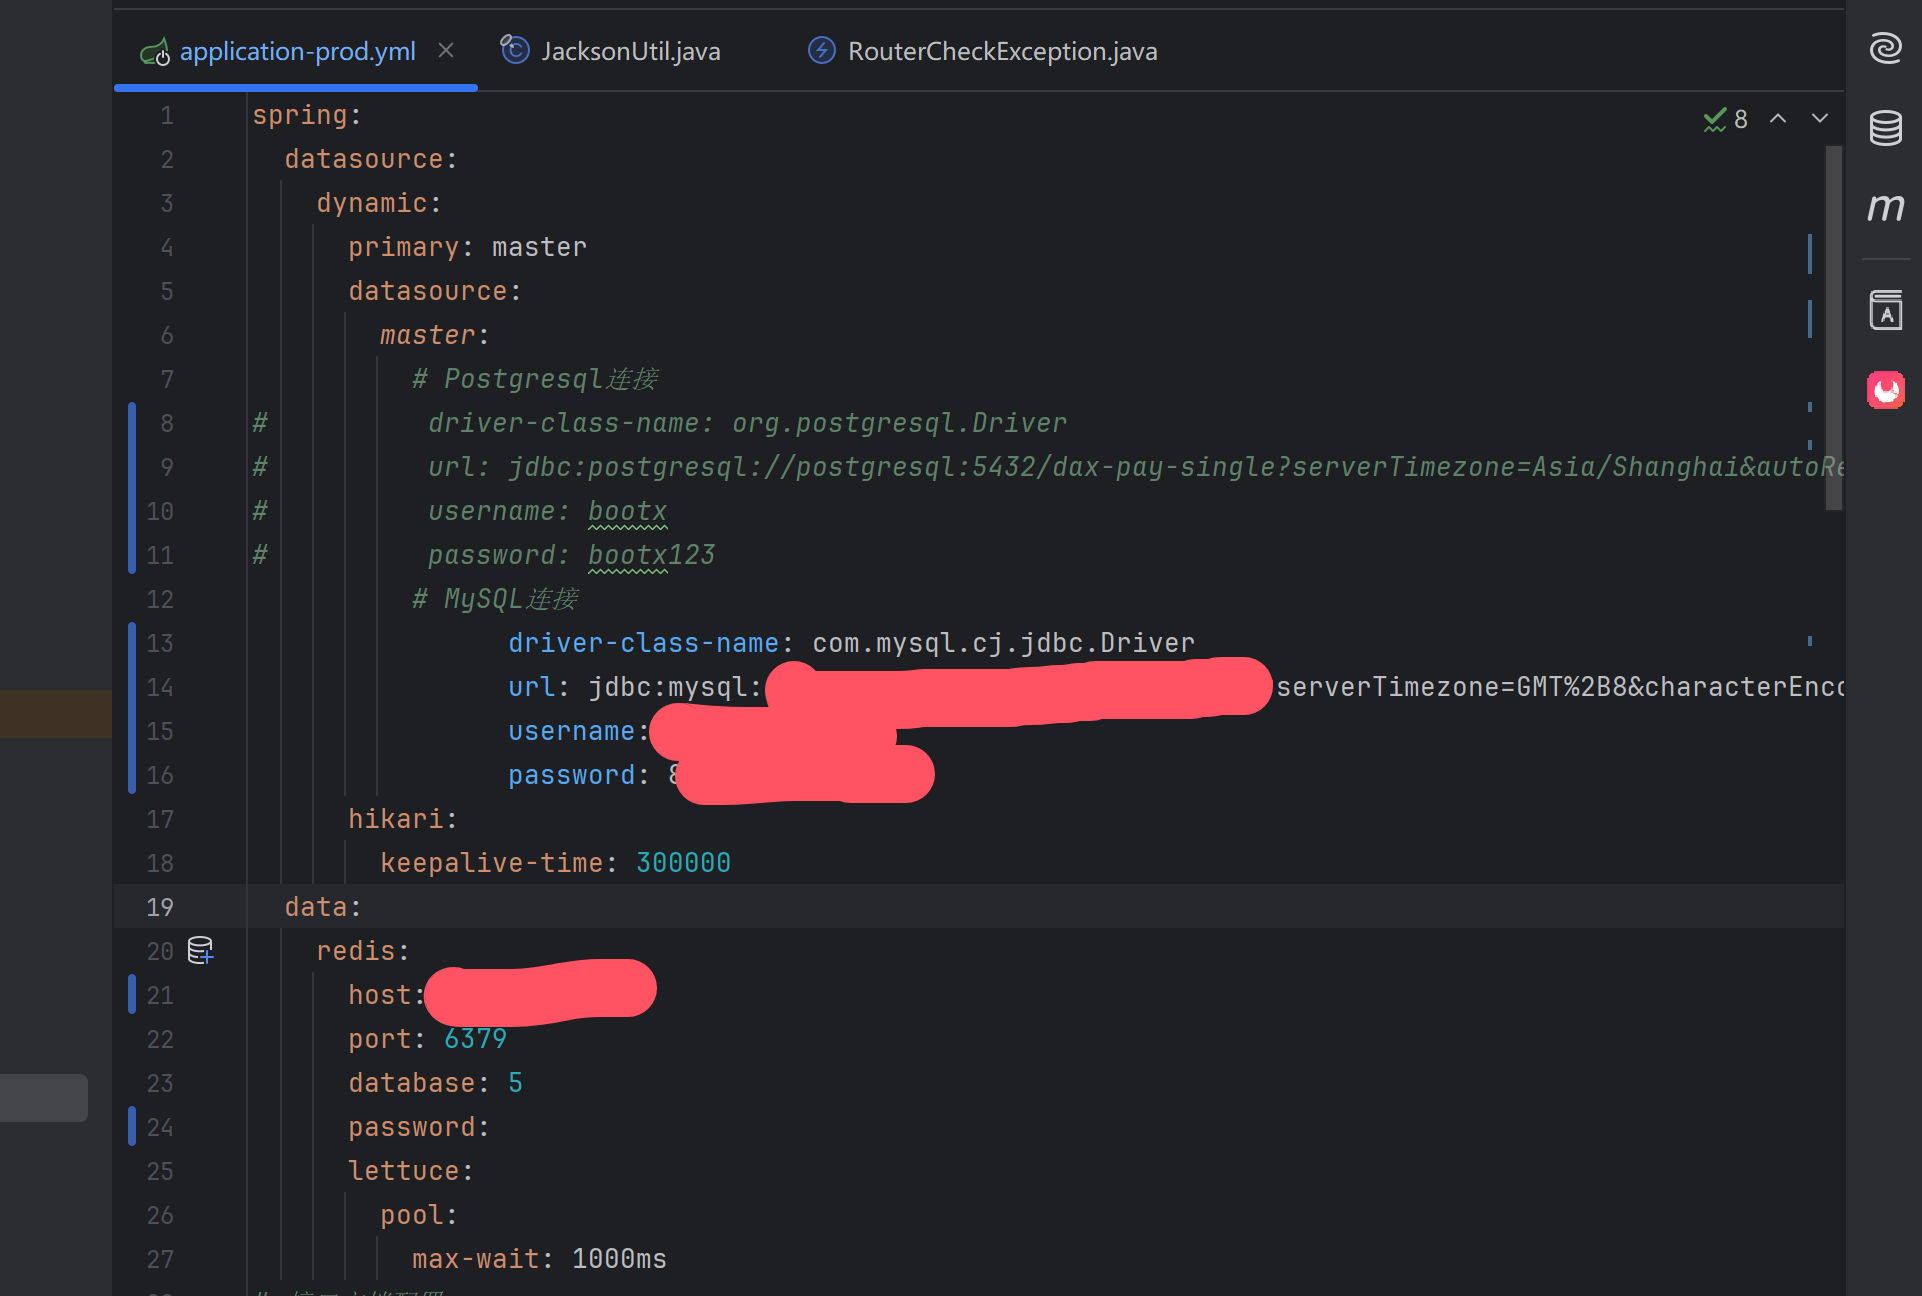Viewport: 1922px width, 1296px height.
Task: Click the inspections checkmark widget showing 8
Action: pos(1725,119)
